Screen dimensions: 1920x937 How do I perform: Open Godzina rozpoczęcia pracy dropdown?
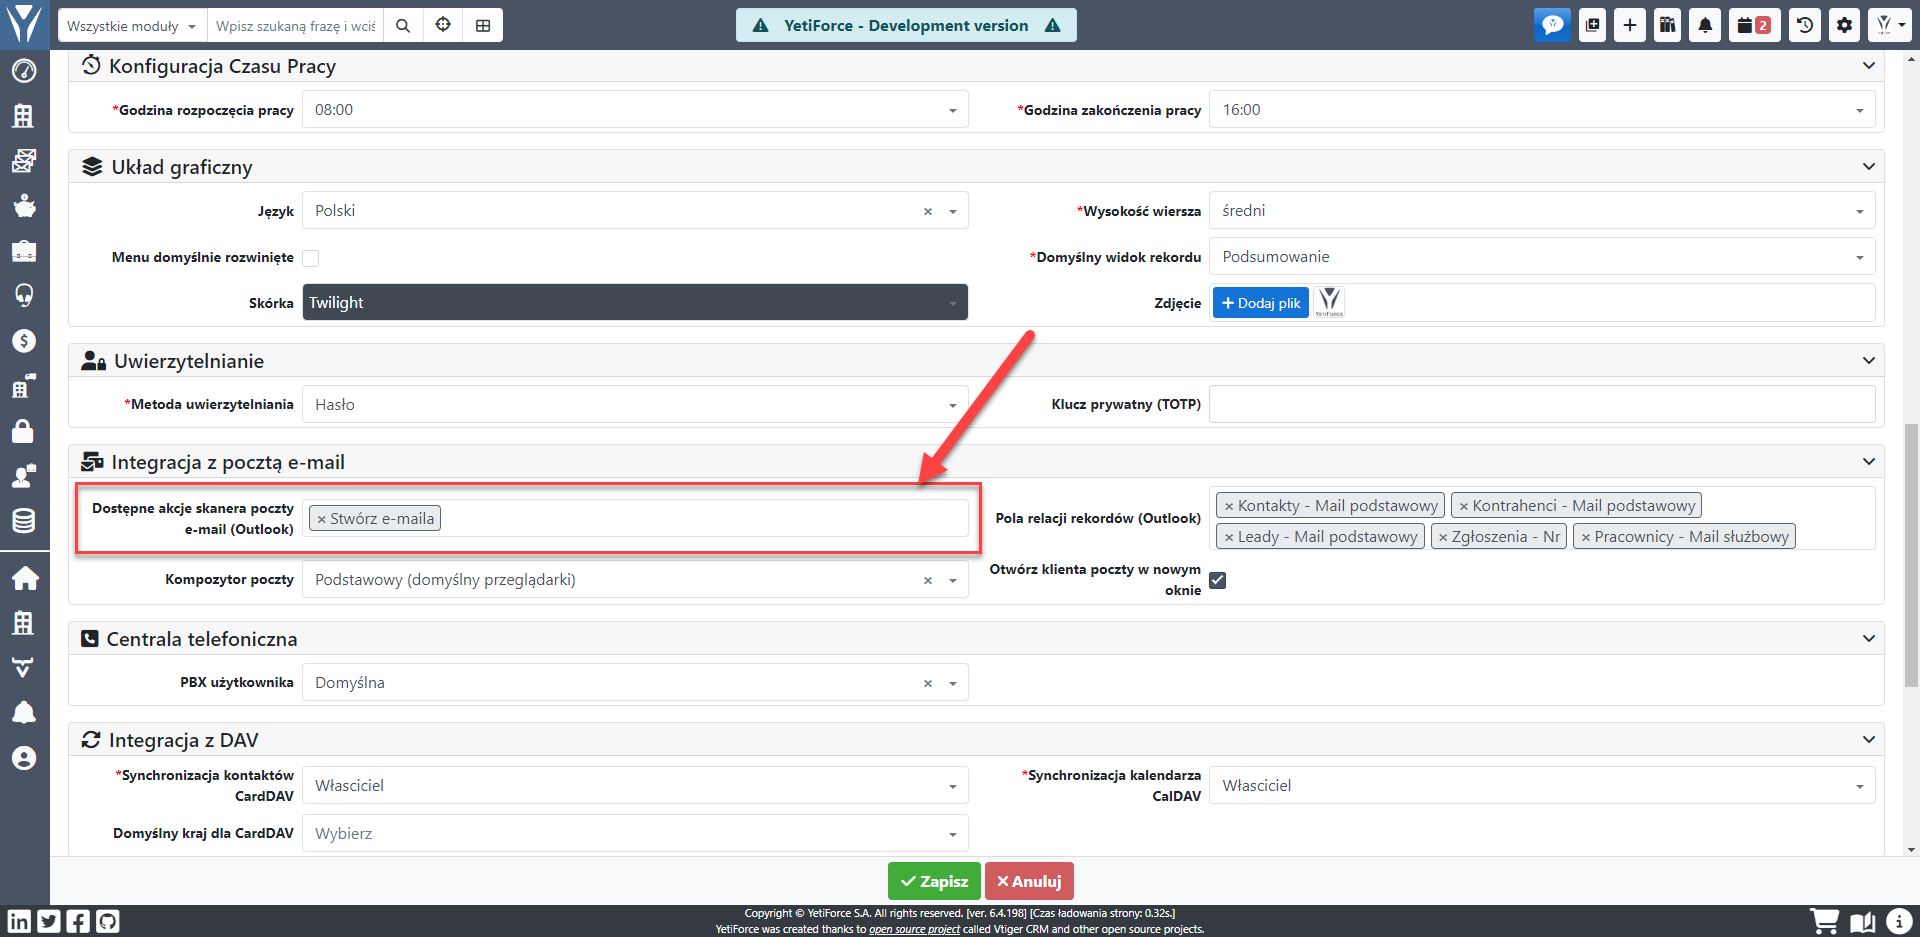coord(635,110)
